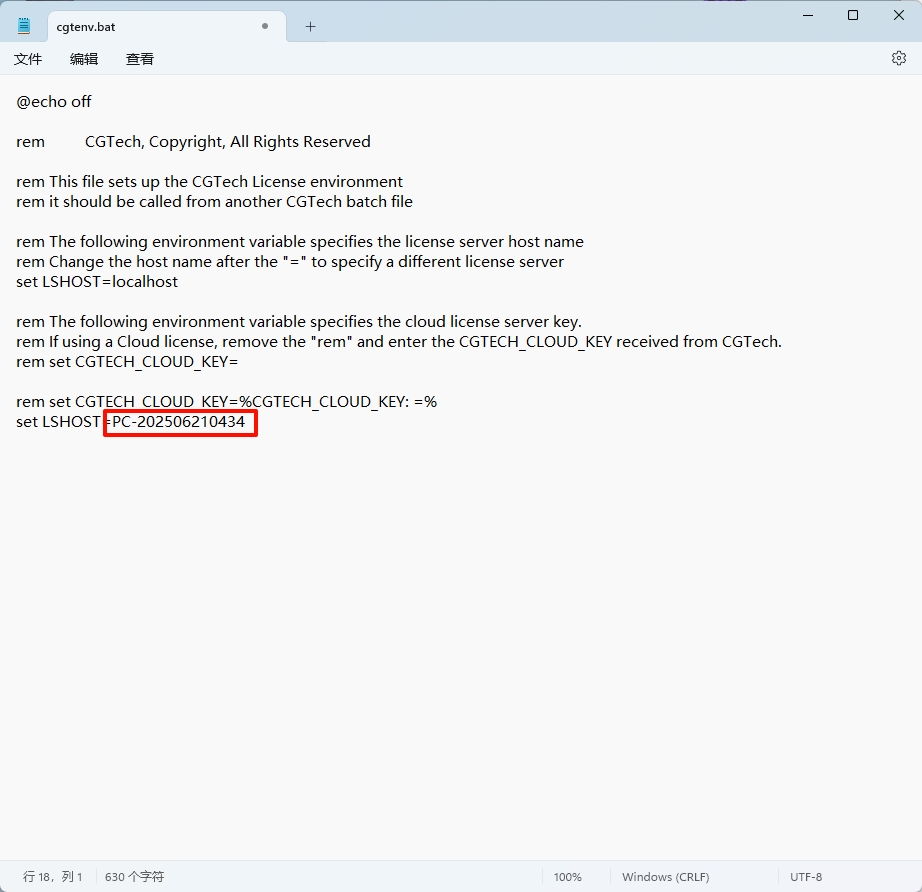Click the unsaved dot on the cgtenv.bat tab
922x892 pixels.
point(265,27)
